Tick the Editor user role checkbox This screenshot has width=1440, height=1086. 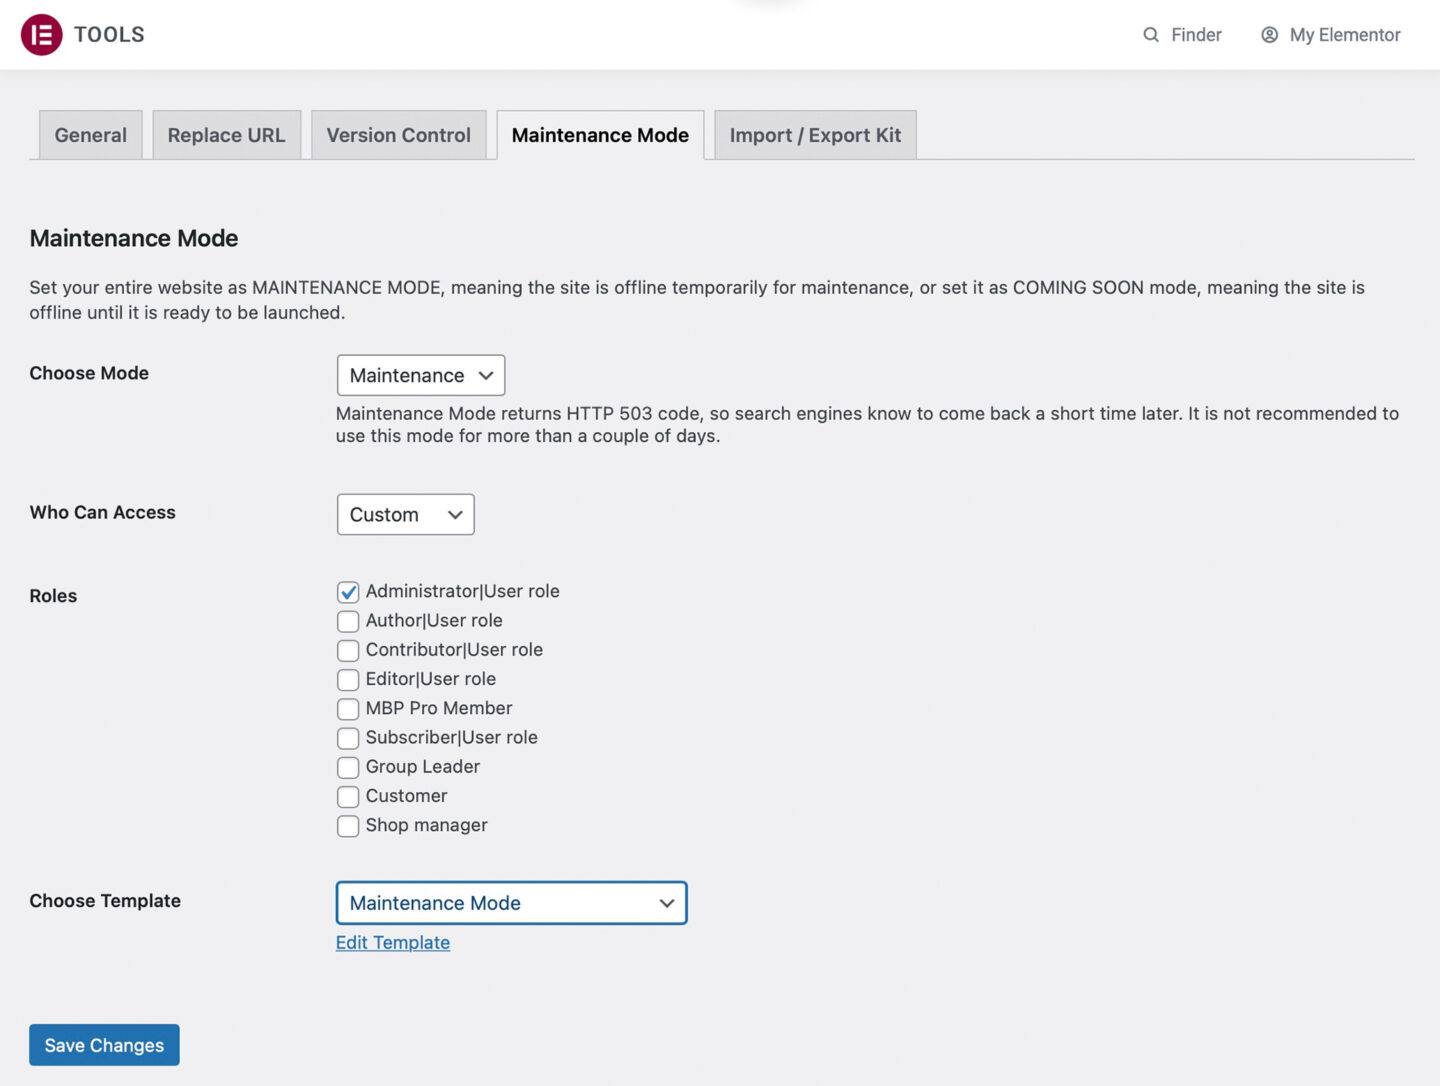(x=348, y=680)
